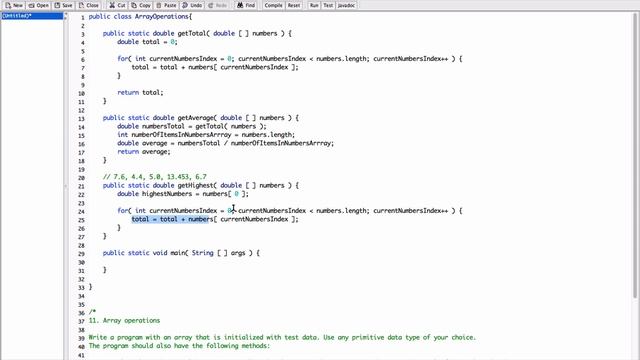Screen dimensions: 640x360
Task: Click the main method declaration on line 29
Action: pos(181,253)
